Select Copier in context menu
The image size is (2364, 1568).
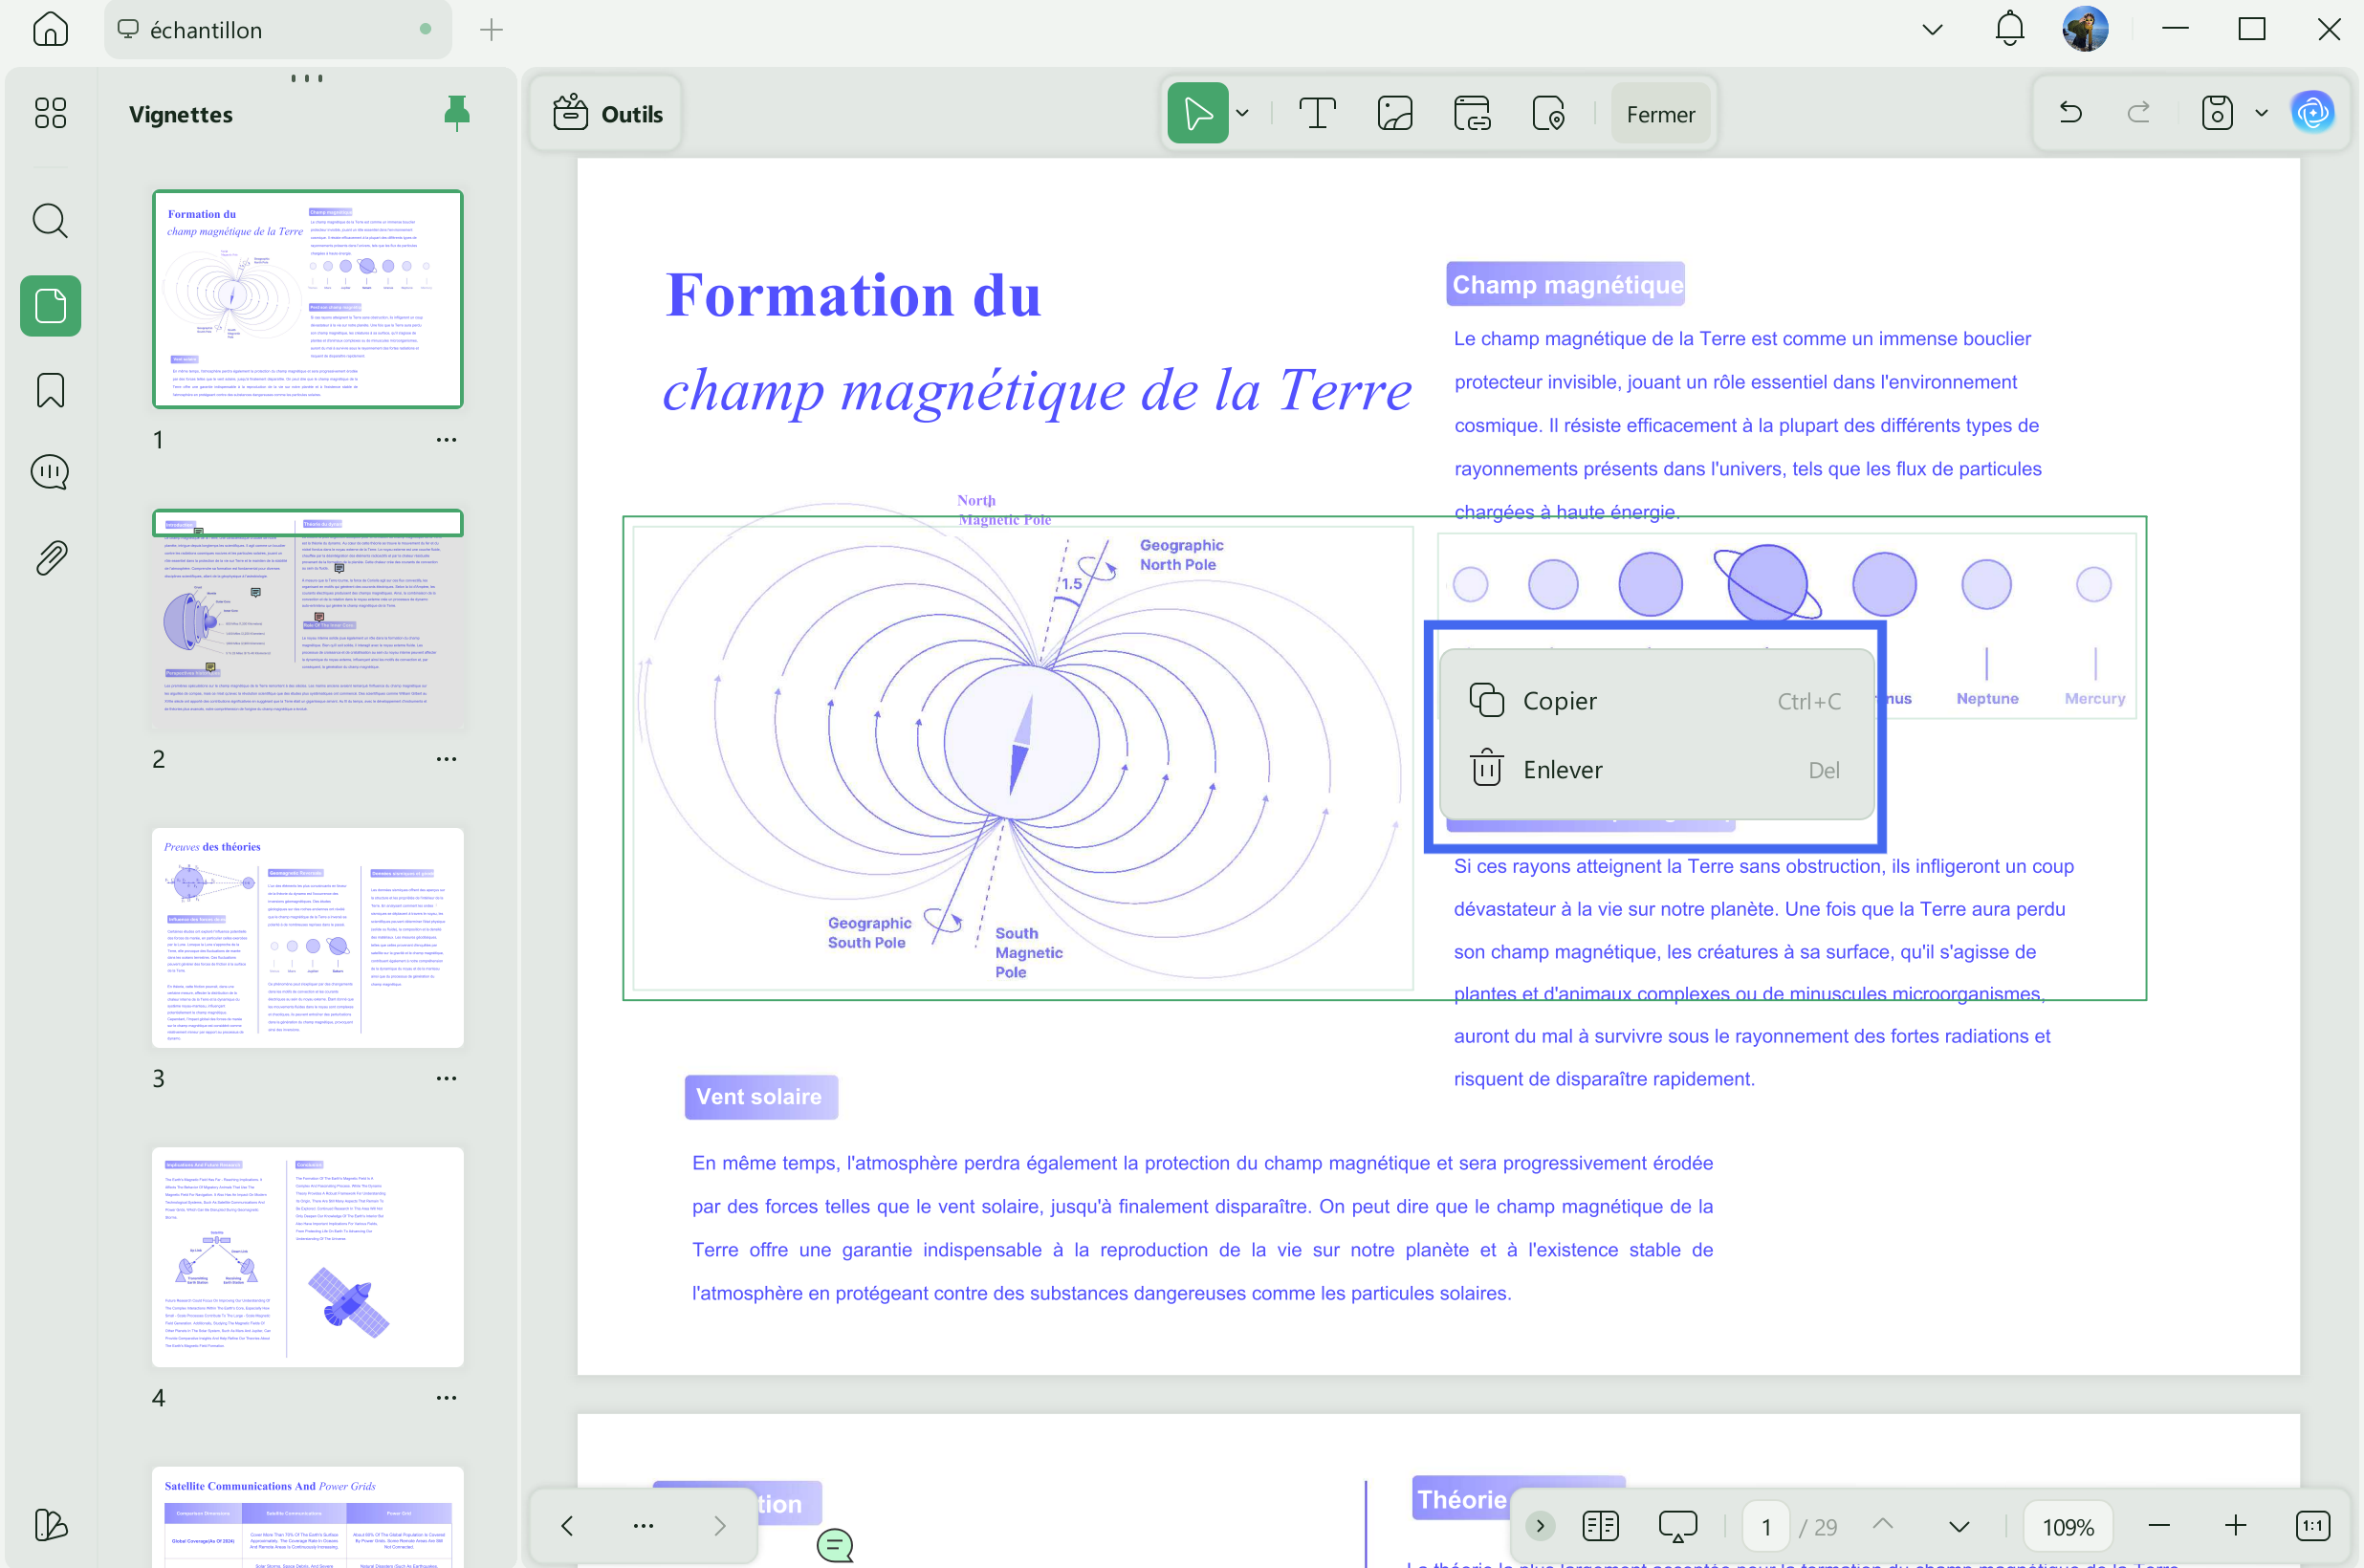(x=1656, y=701)
